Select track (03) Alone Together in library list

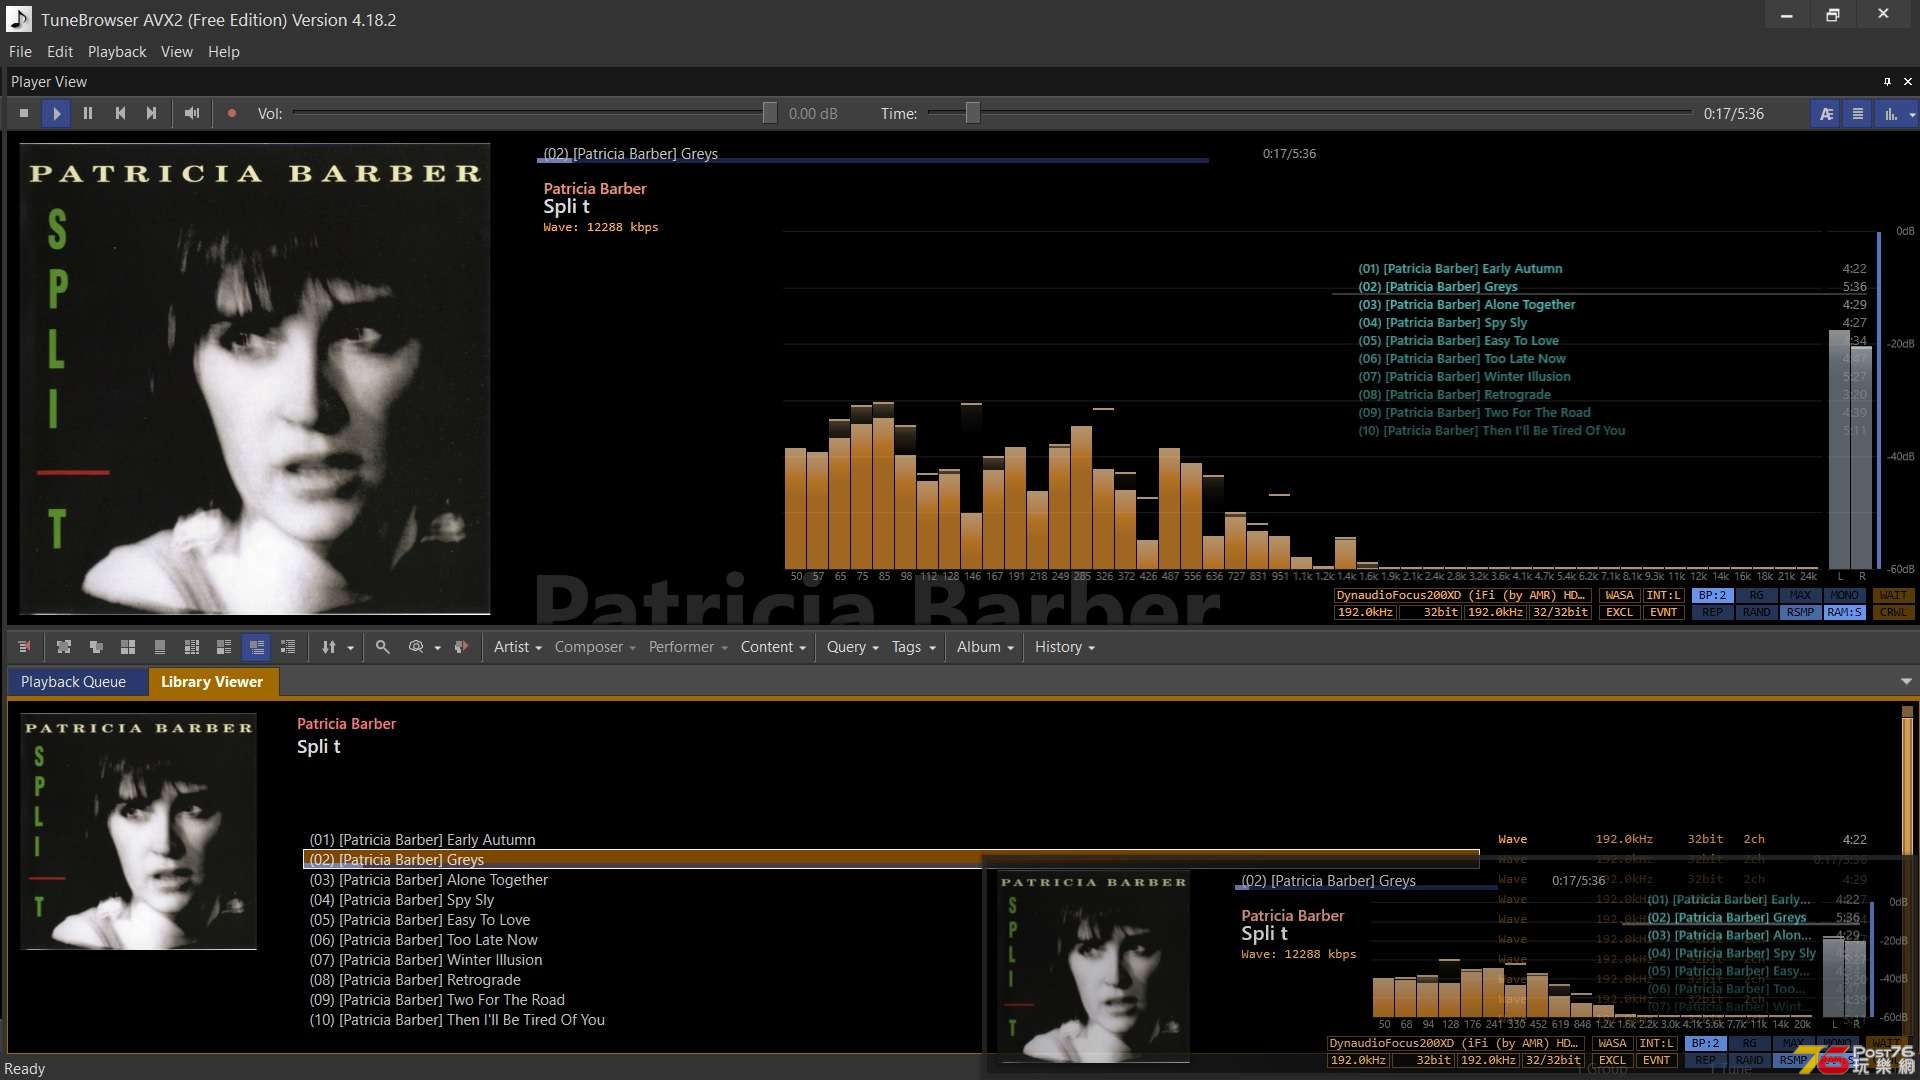428,880
